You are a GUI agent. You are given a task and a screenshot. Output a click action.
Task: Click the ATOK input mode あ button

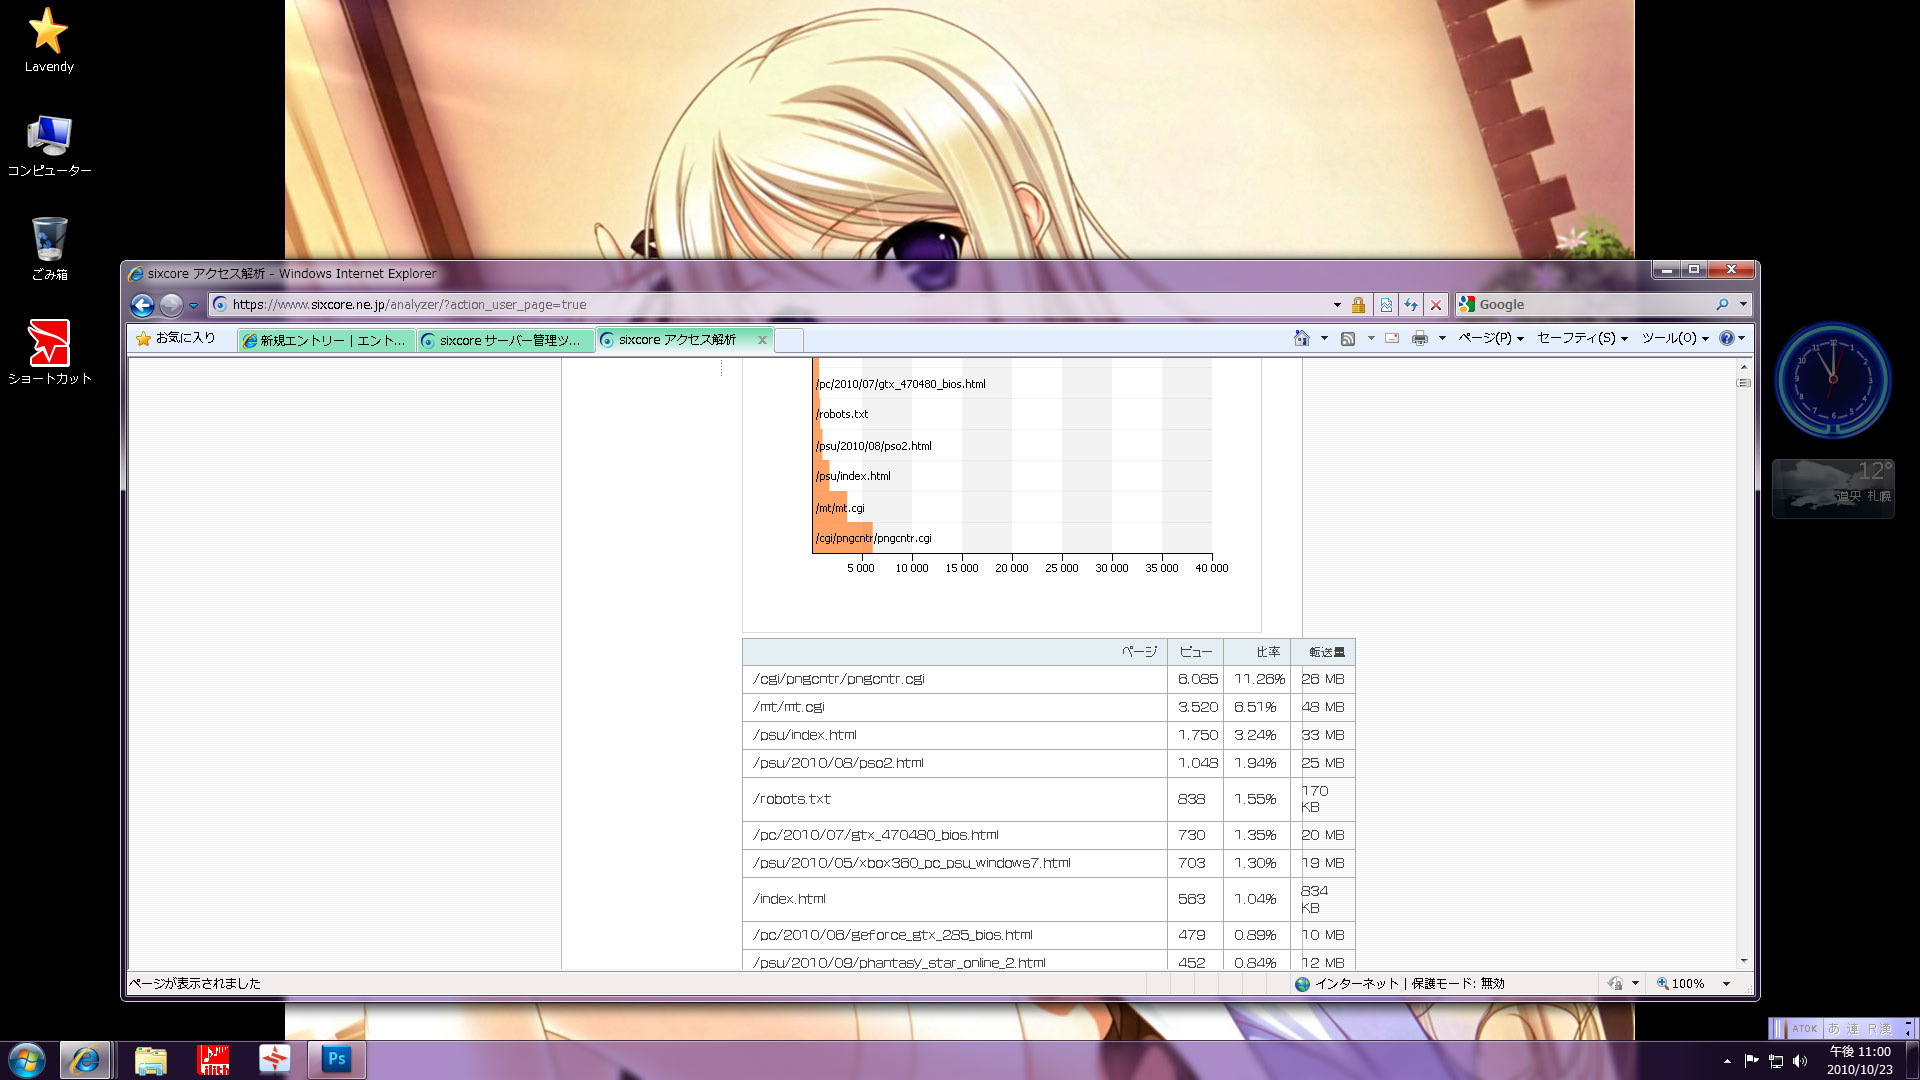(1833, 1028)
